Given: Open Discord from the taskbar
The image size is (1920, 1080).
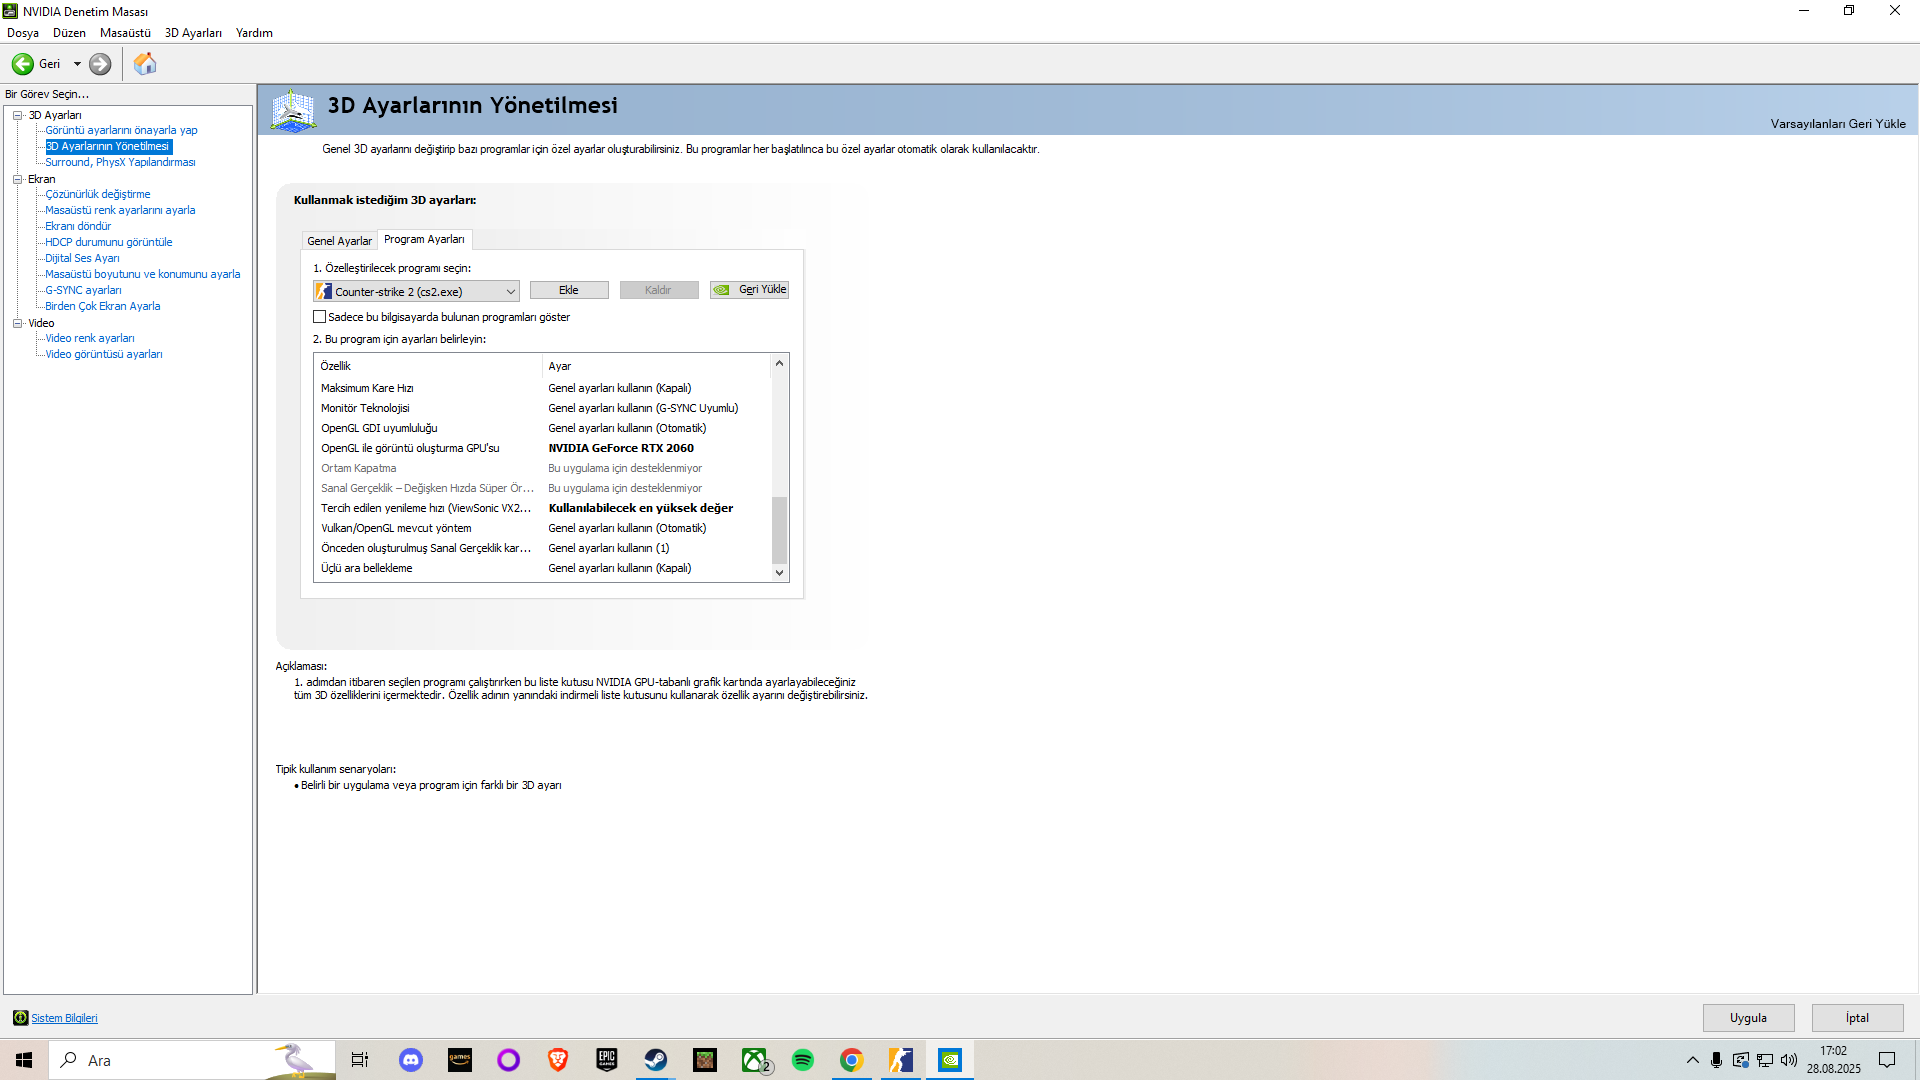Looking at the screenshot, I should pyautogui.click(x=411, y=1060).
